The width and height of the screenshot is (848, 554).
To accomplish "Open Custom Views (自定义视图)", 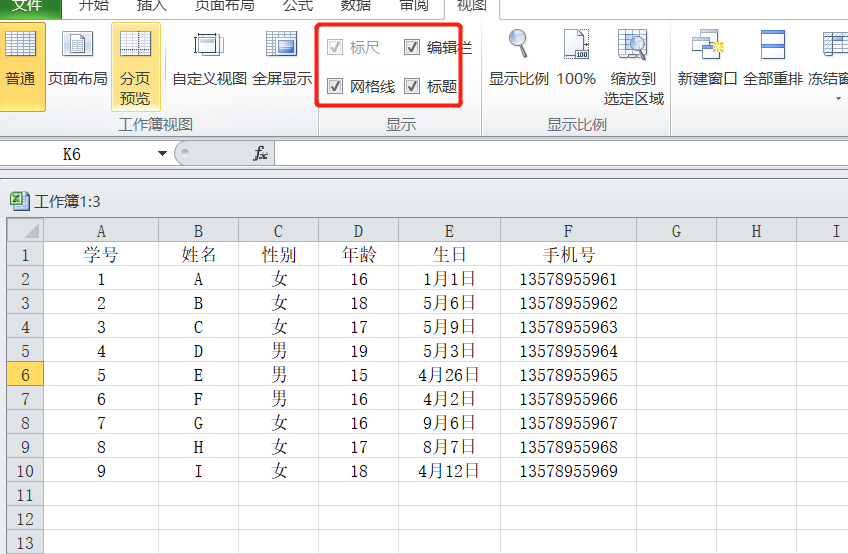I will (x=209, y=60).
